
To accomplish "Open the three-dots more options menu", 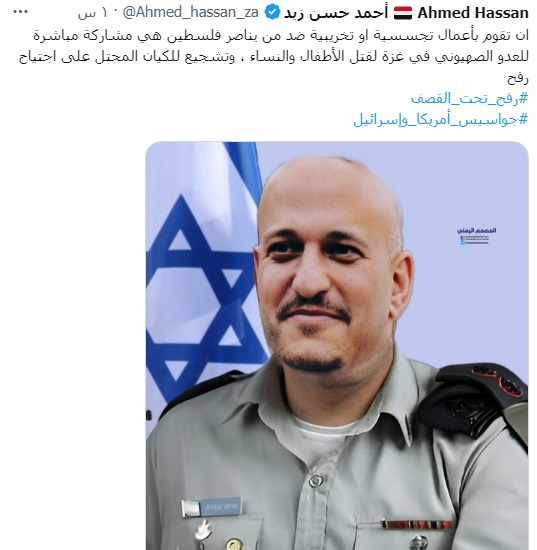I will pyautogui.click(x=20, y=12).
